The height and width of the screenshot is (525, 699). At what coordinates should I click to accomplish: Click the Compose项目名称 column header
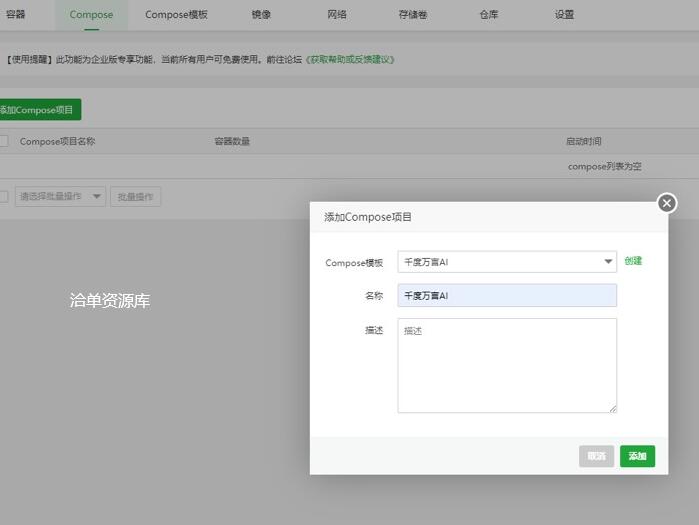point(57,141)
